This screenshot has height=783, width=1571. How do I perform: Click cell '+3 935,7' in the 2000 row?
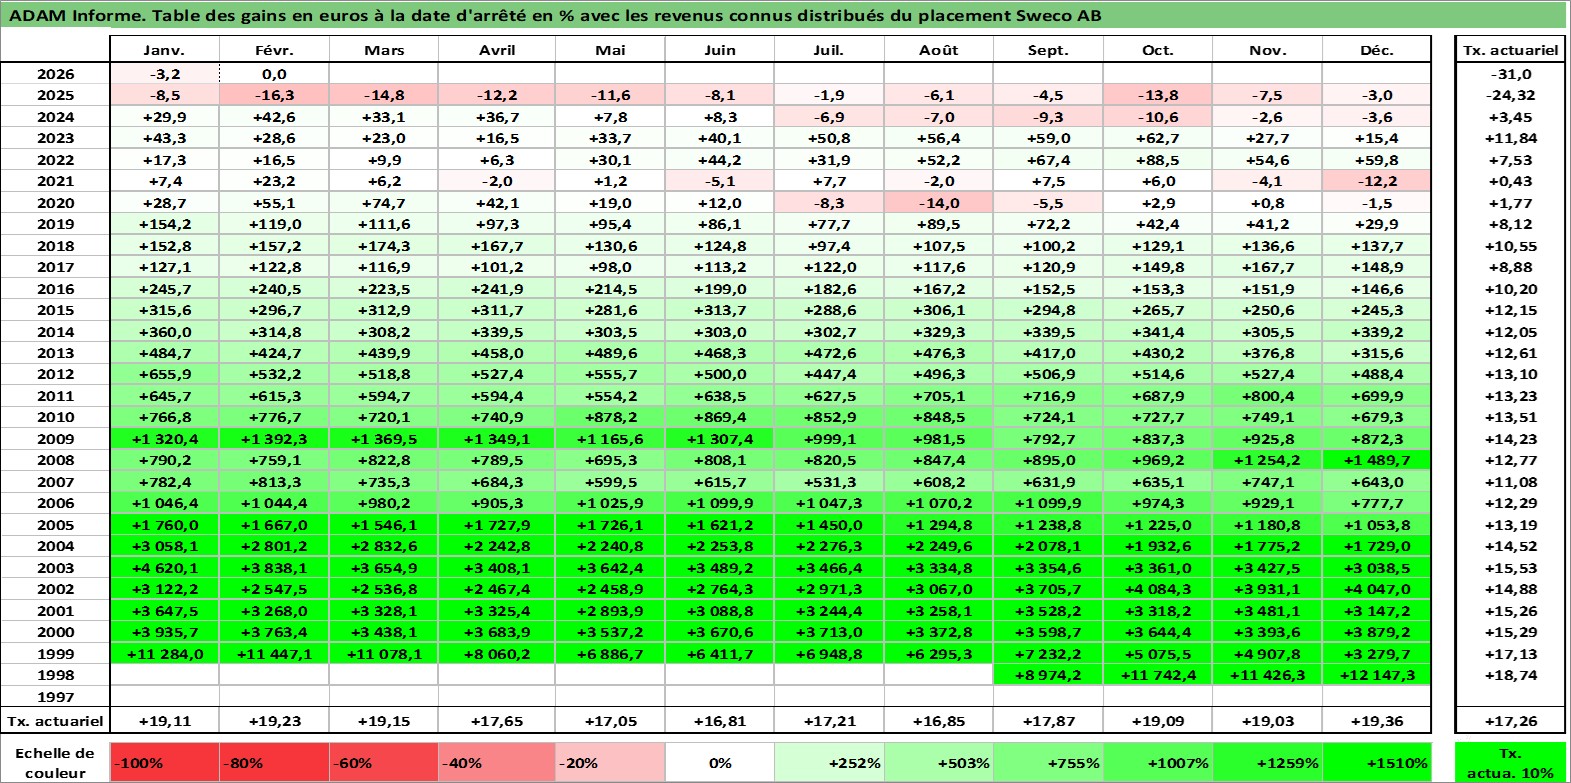click(x=164, y=632)
